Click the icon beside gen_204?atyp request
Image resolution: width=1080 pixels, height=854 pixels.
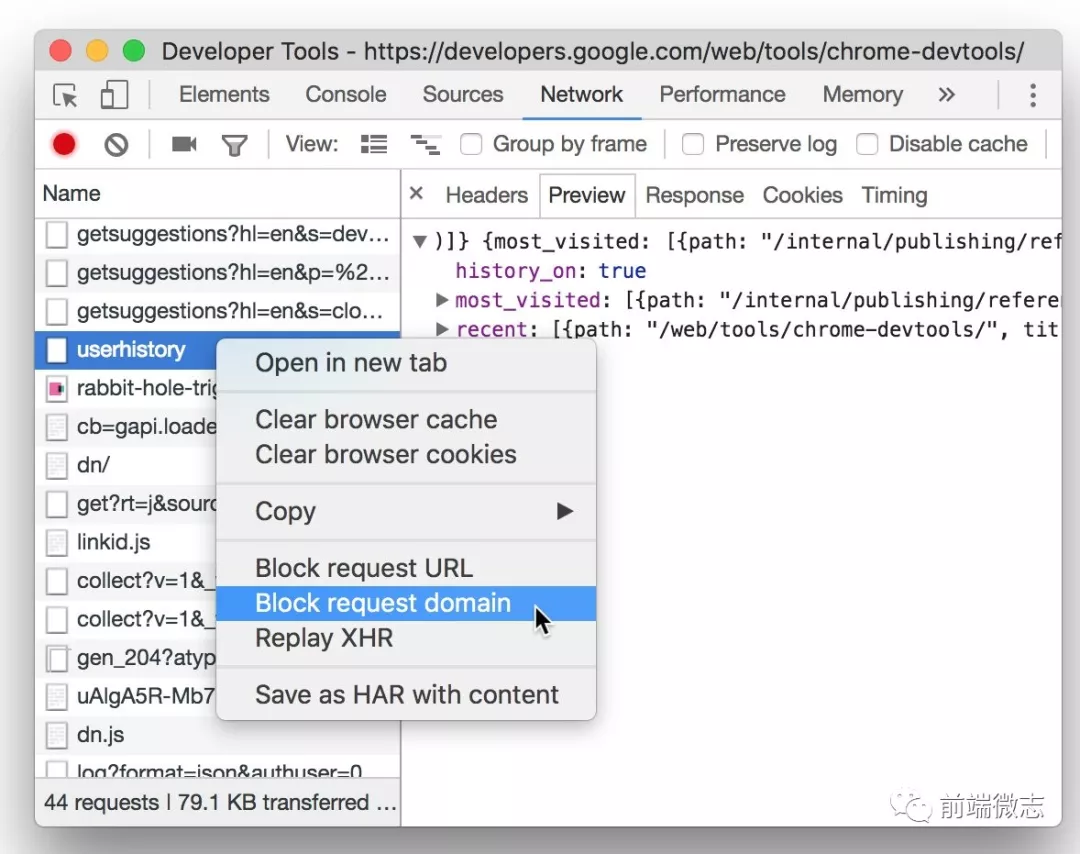click(56, 658)
